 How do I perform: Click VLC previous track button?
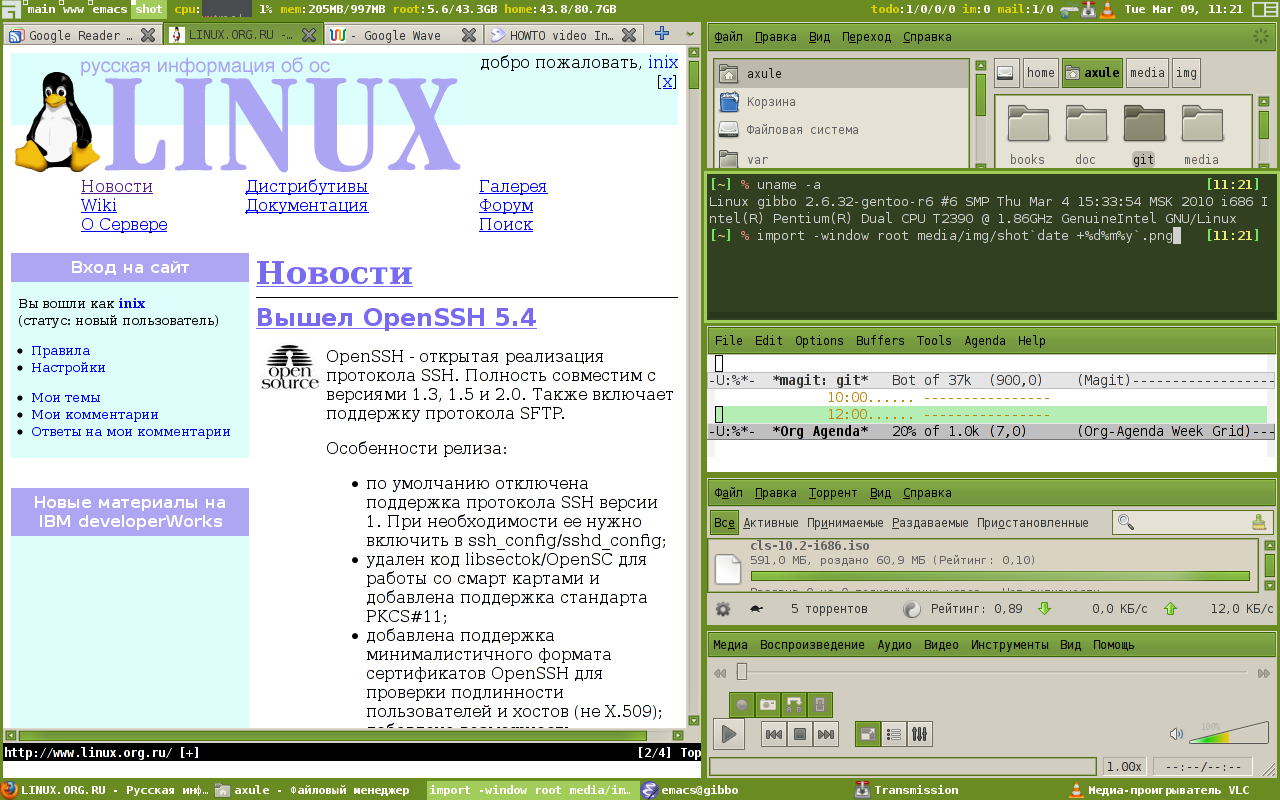click(x=774, y=735)
